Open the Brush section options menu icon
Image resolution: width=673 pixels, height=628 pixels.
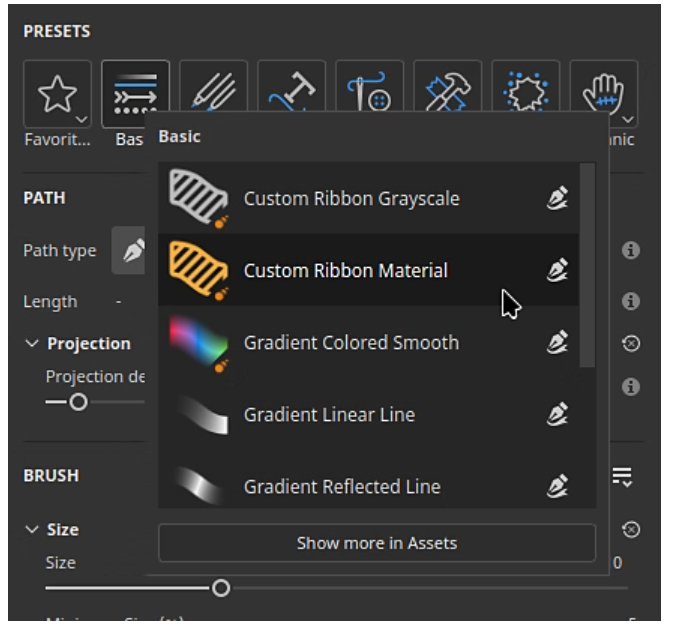621,476
